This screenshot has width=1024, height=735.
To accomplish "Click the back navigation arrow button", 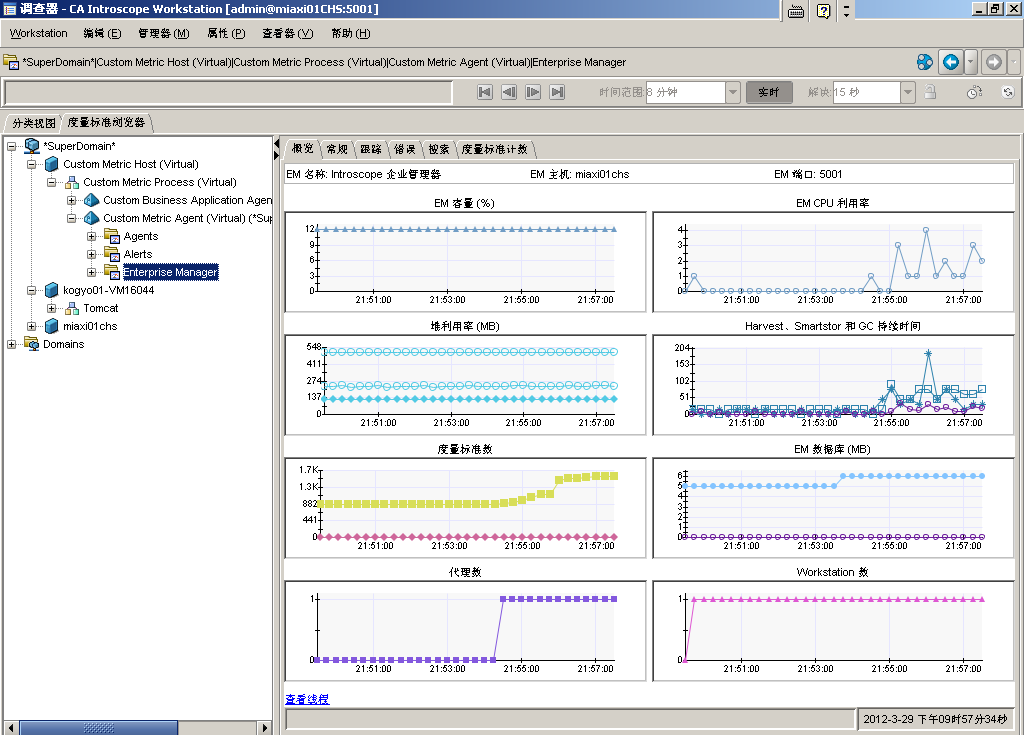I will pos(950,62).
